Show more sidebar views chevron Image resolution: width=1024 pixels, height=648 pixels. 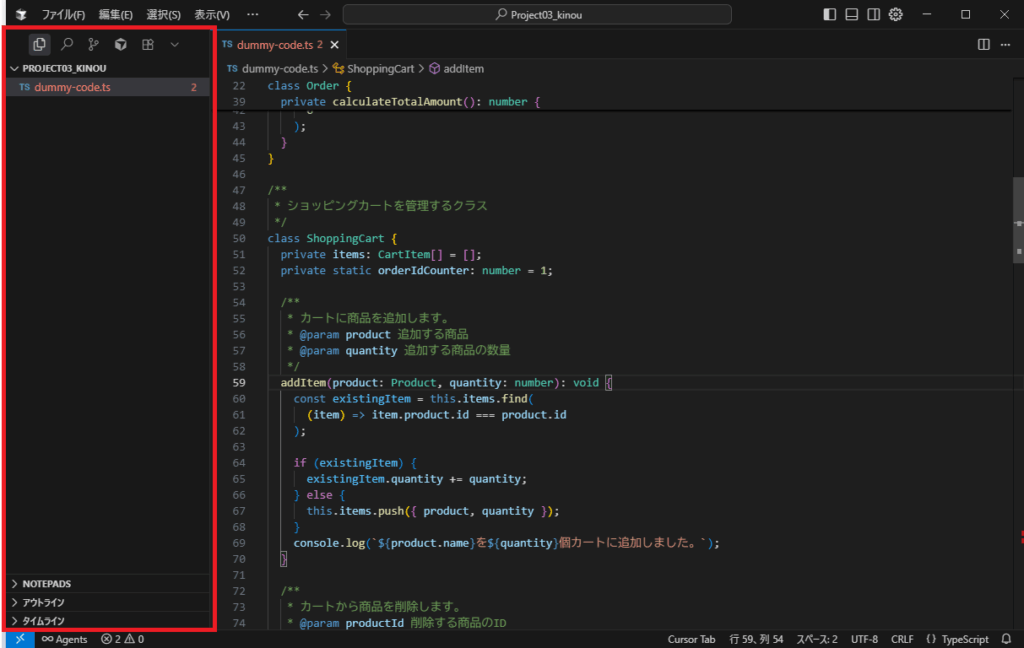pyautogui.click(x=174, y=44)
